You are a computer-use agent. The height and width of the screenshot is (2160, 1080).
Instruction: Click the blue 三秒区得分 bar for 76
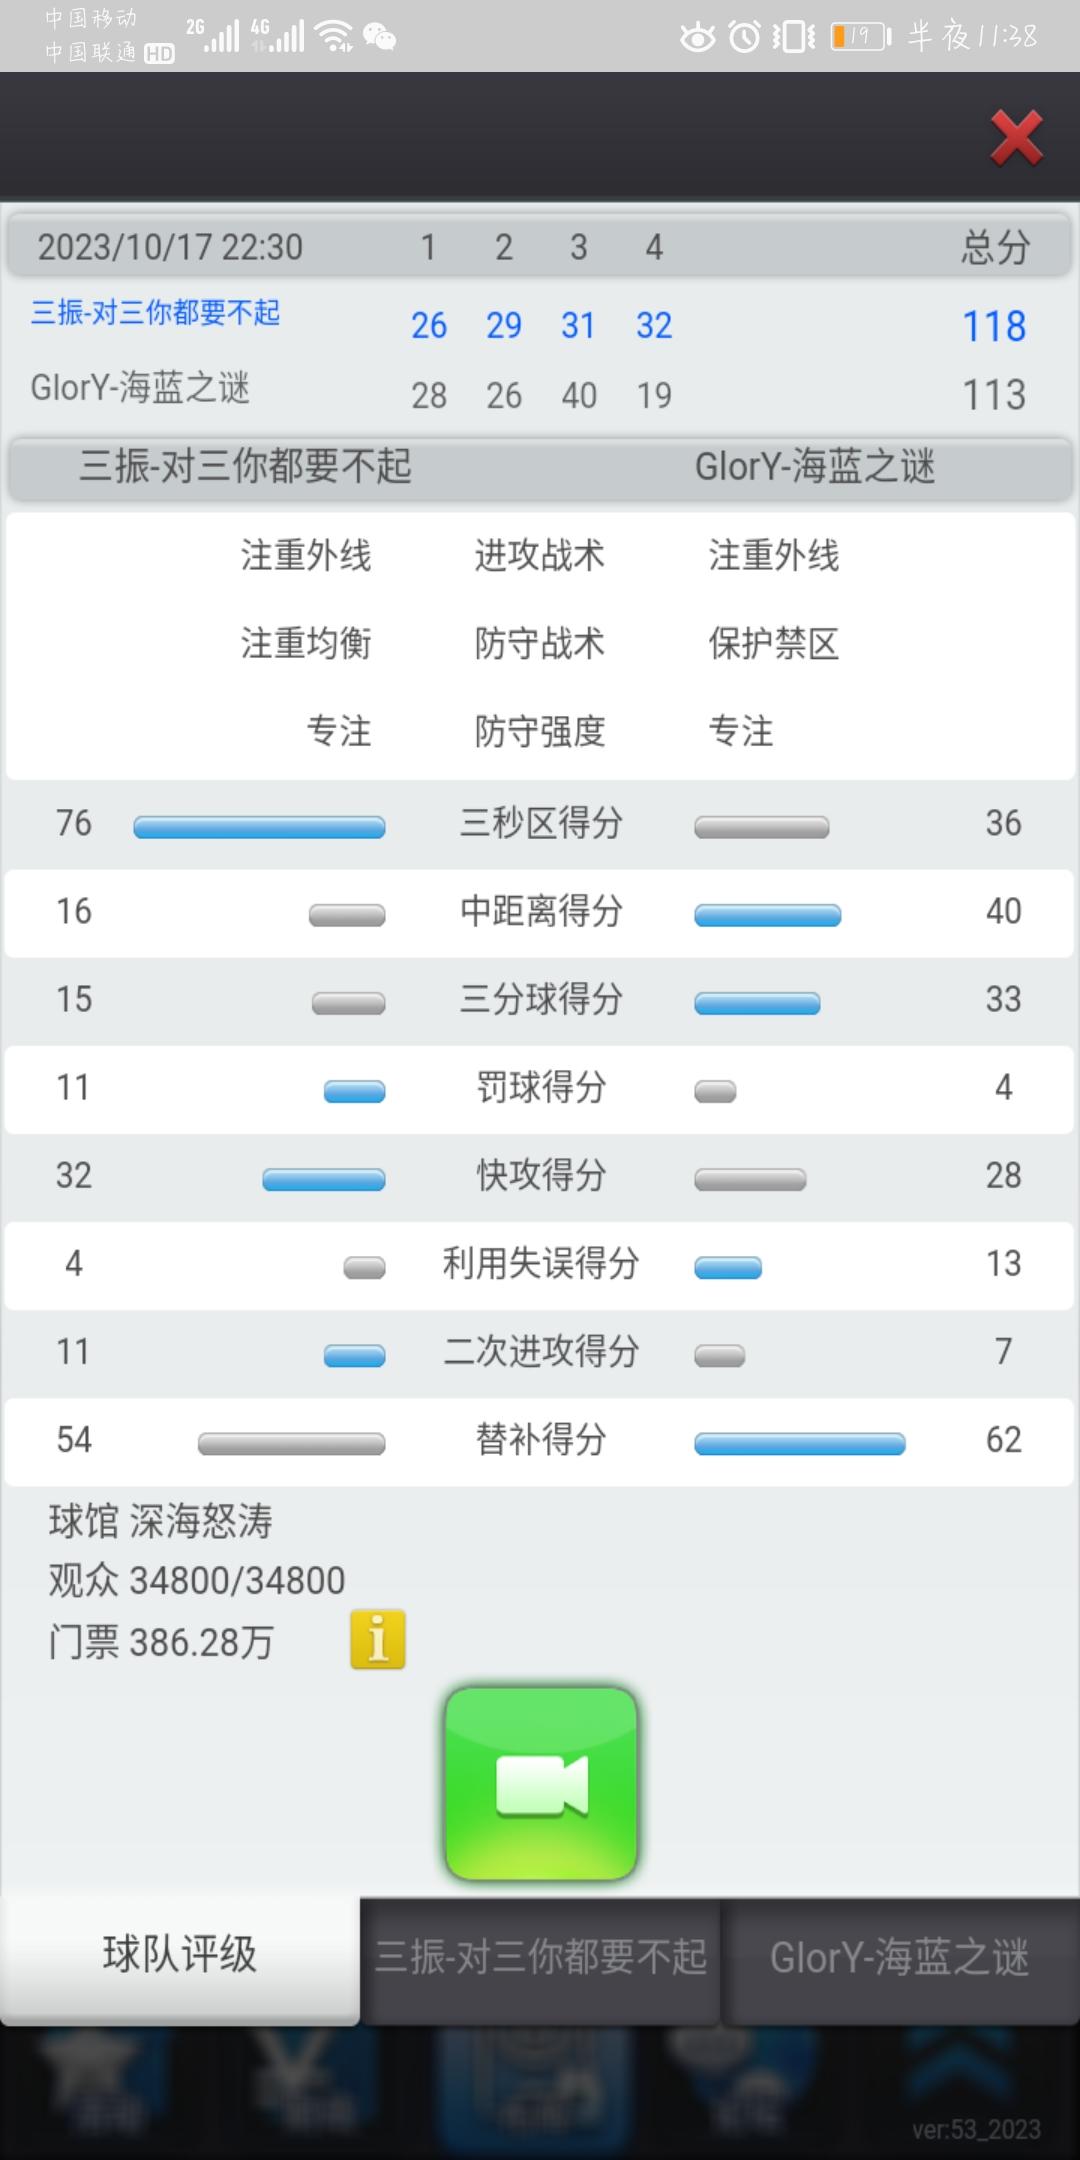(259, 827)
